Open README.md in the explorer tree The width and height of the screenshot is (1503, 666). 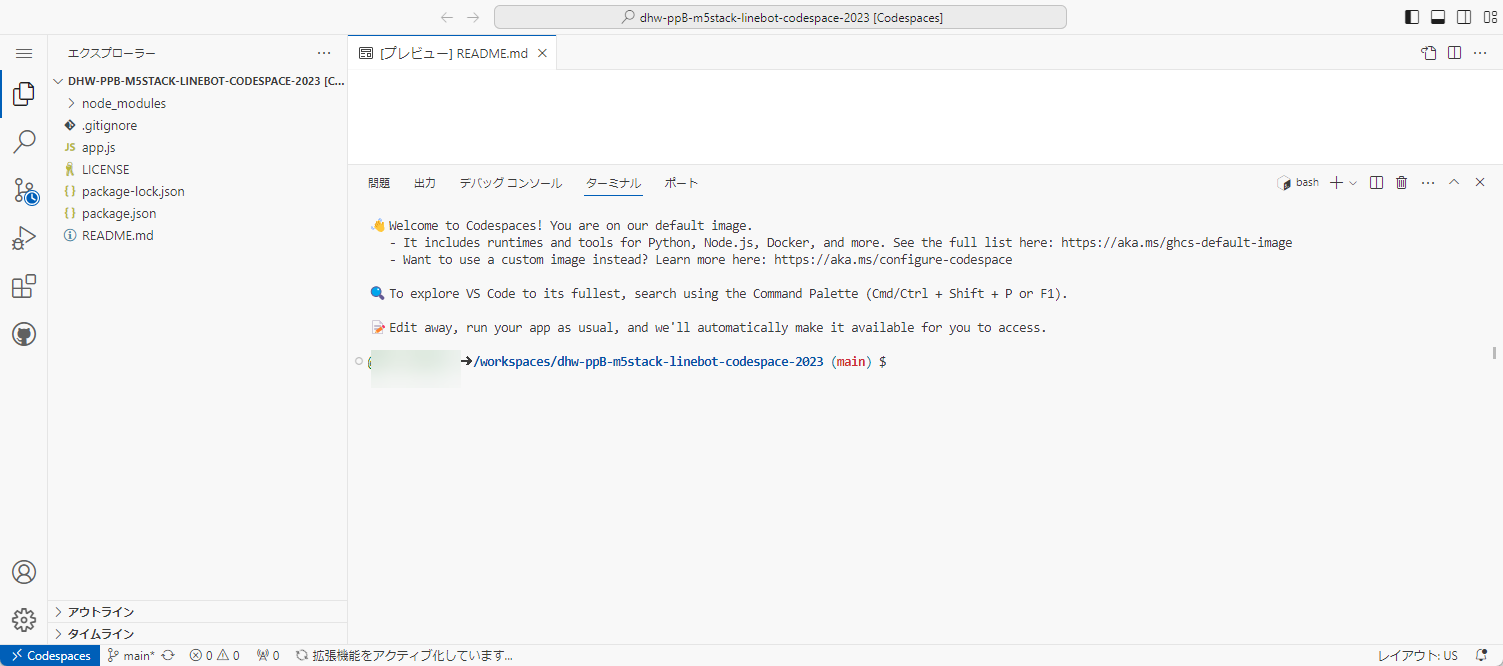coord(198,235)
